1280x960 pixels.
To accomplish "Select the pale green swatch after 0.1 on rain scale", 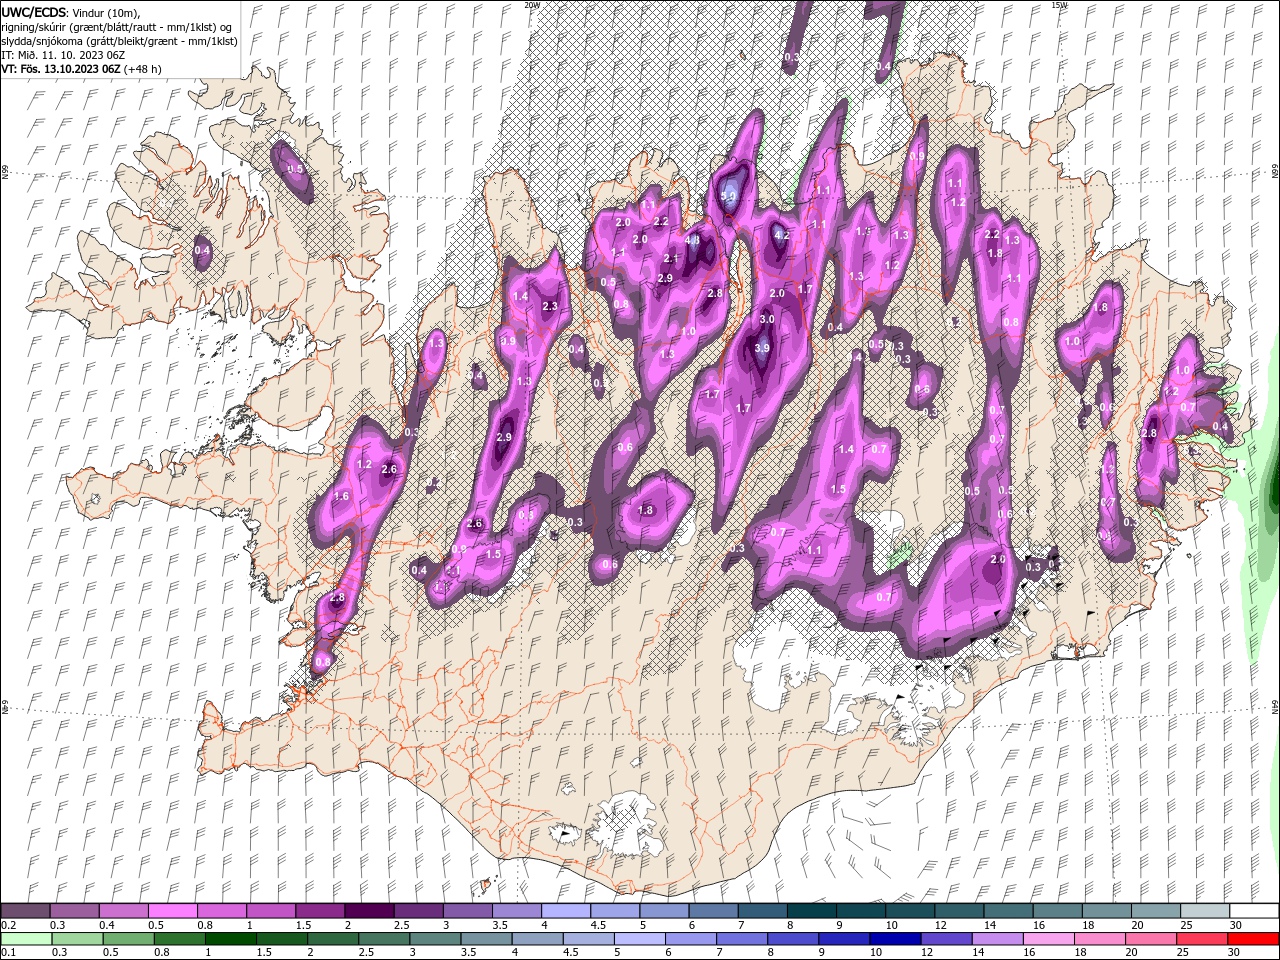I will click(x=25, y=939).
